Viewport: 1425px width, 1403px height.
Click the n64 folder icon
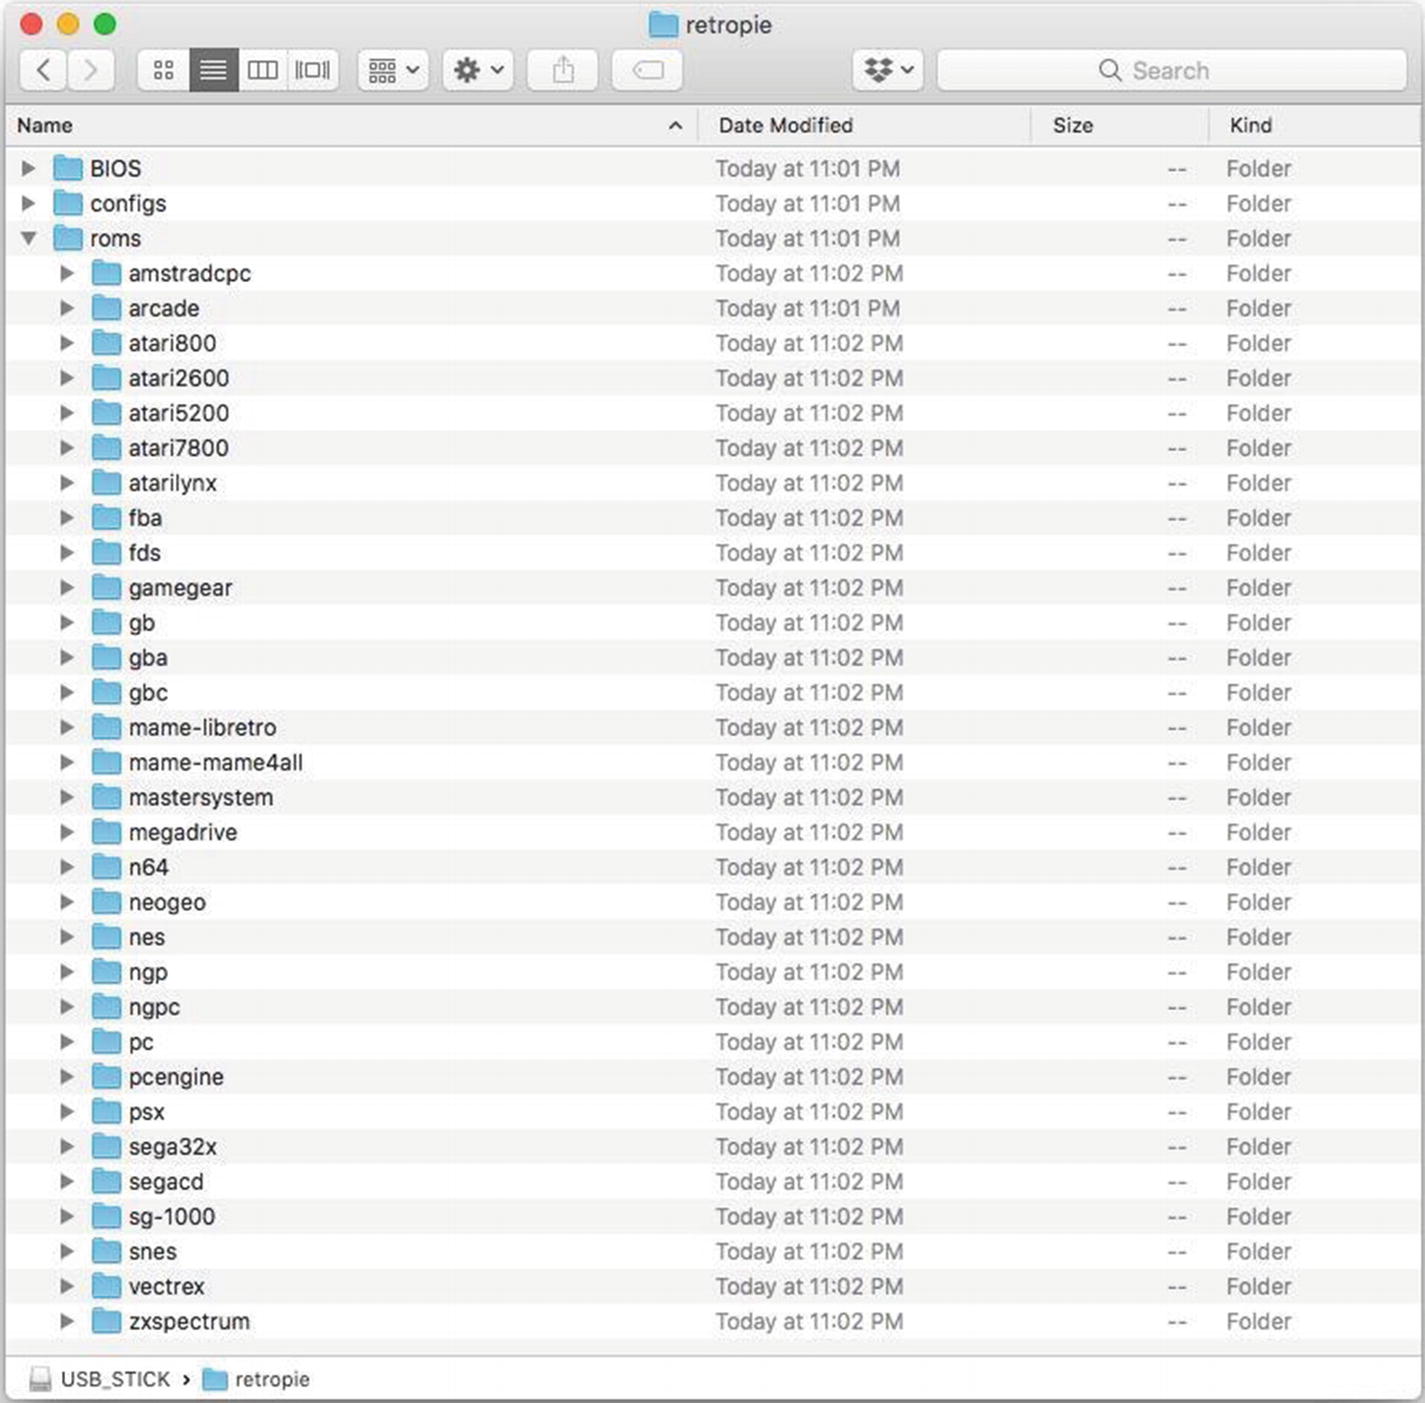pos(106,867)
